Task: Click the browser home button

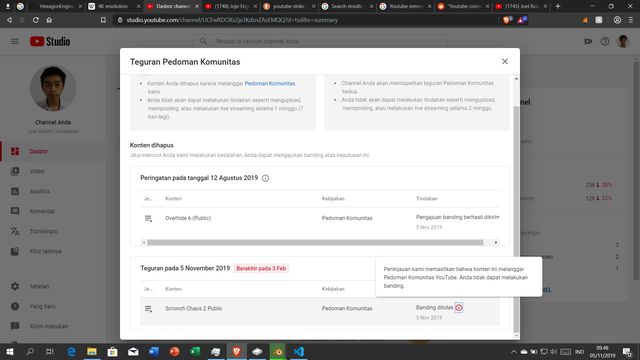Action: coord(49,20)
